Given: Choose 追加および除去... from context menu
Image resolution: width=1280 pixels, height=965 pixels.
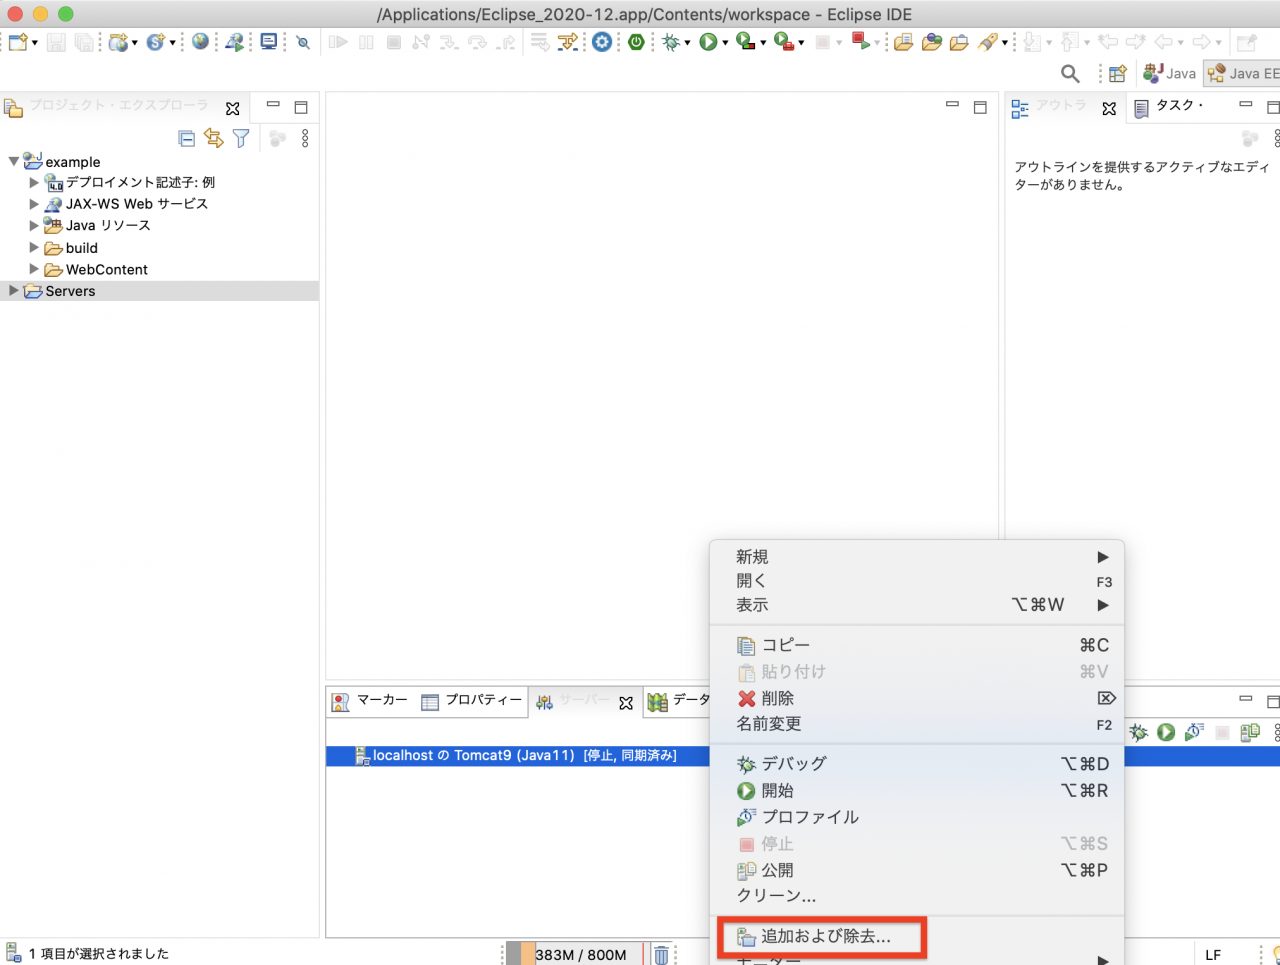Looking at the screenshot, I should pyautogui.click(x=917, y=937).
